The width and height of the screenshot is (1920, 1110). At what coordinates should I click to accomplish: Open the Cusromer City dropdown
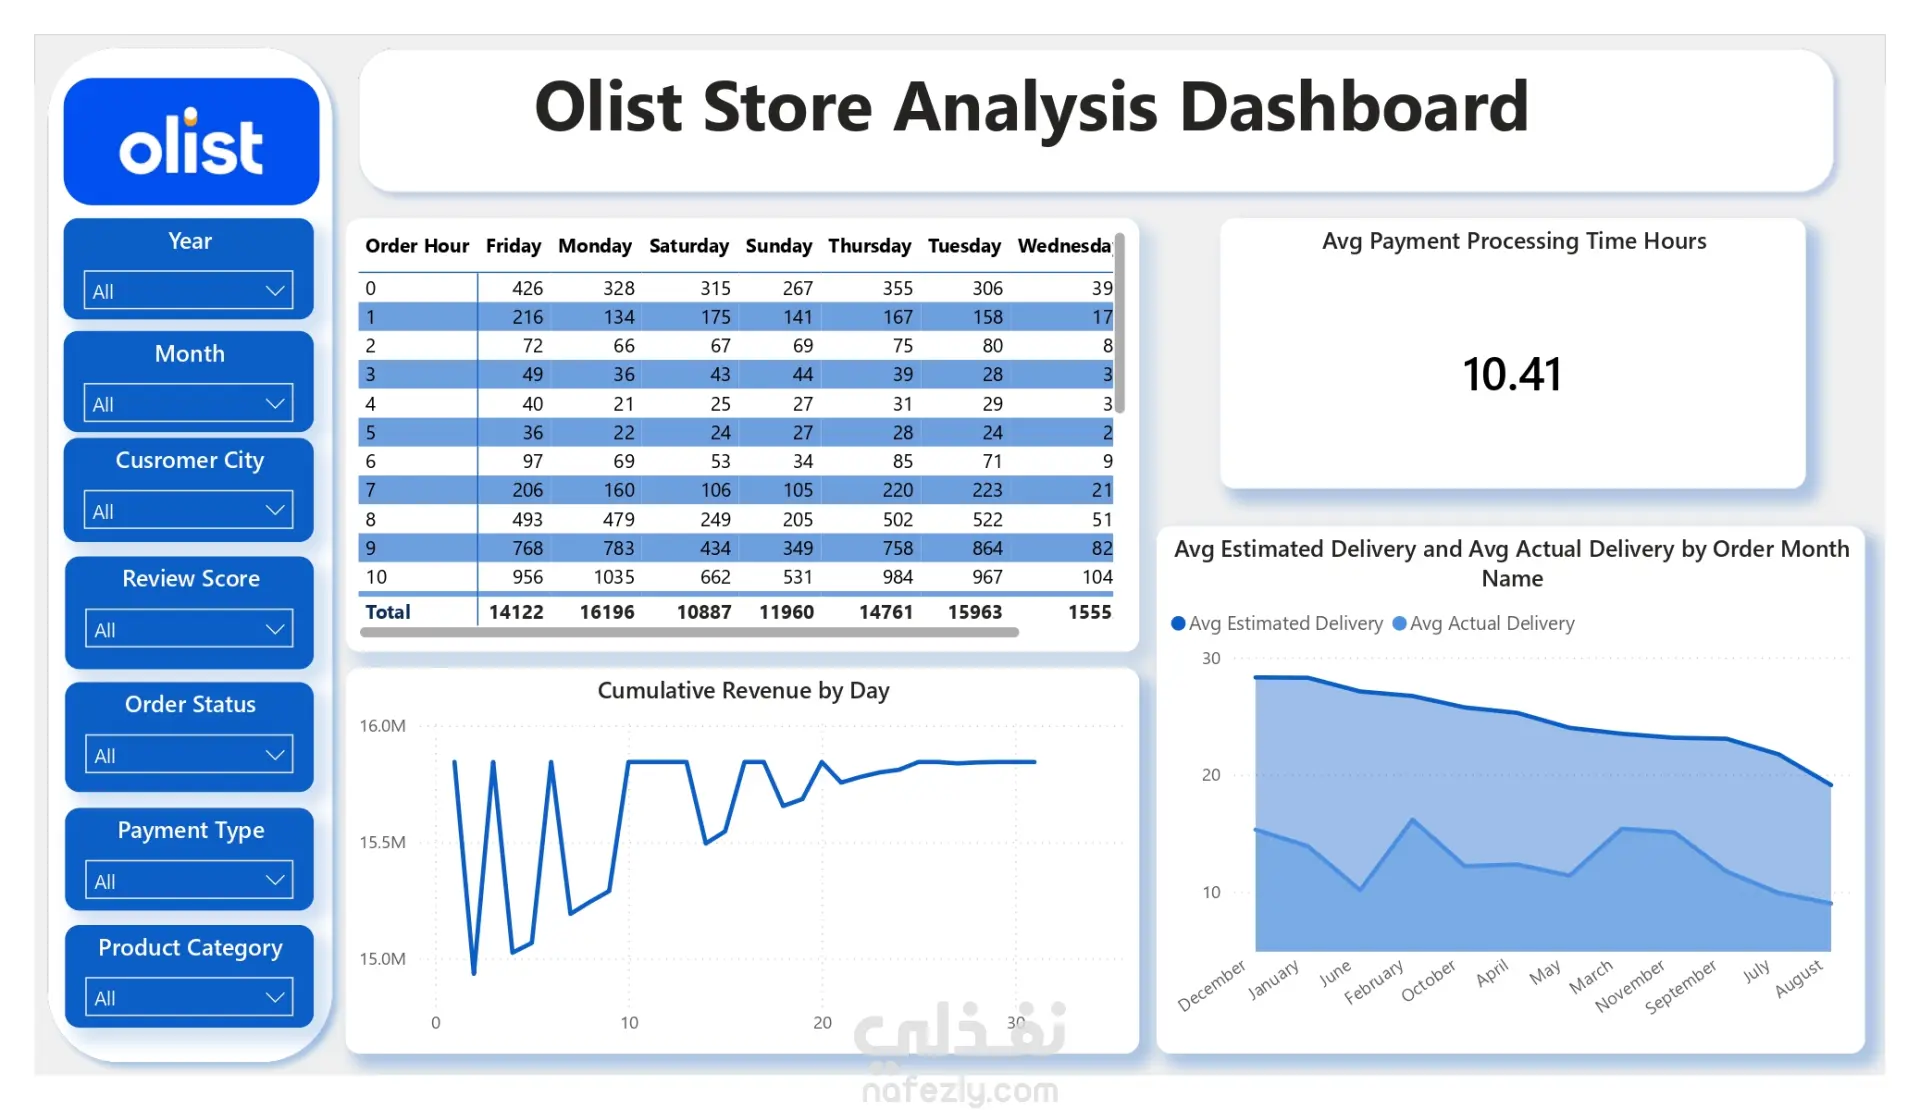(188, 511)
